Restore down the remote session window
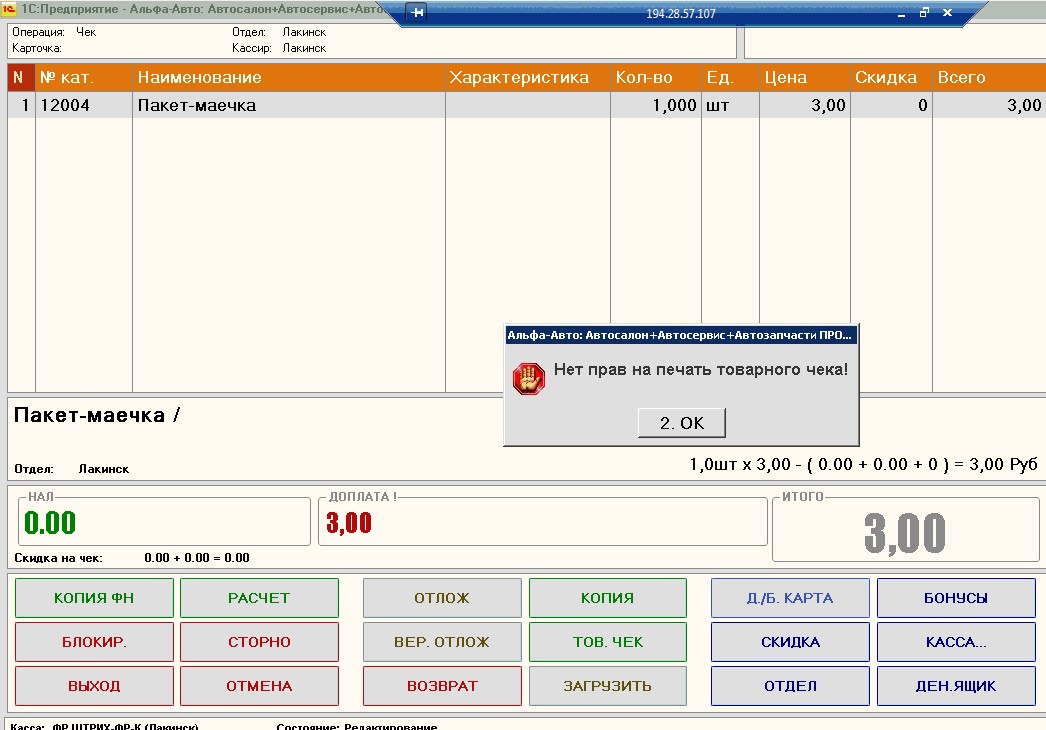The width and height of the screenshot is (1046, 730). (x=924, y=13)
